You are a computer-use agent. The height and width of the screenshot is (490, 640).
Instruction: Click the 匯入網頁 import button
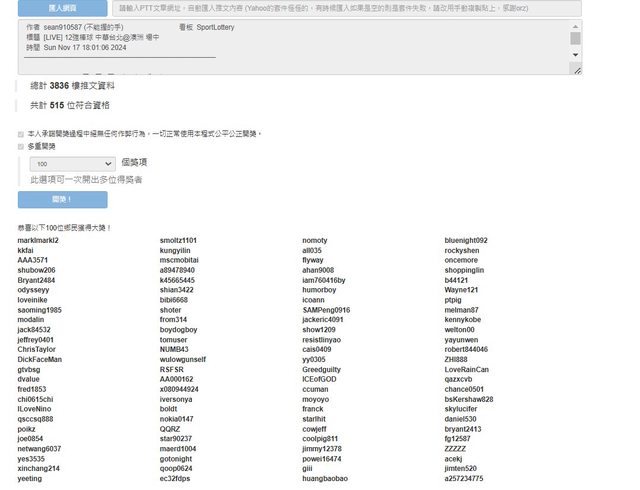pos(62,8)
